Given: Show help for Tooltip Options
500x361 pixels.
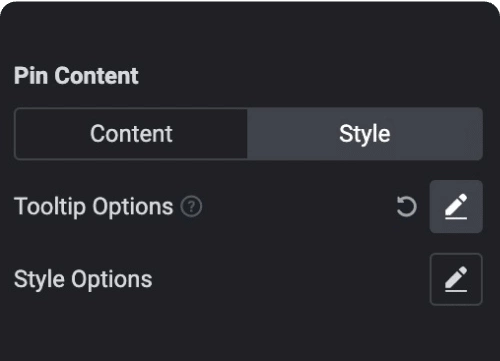Looking at the screenshot, I should 191,207.
